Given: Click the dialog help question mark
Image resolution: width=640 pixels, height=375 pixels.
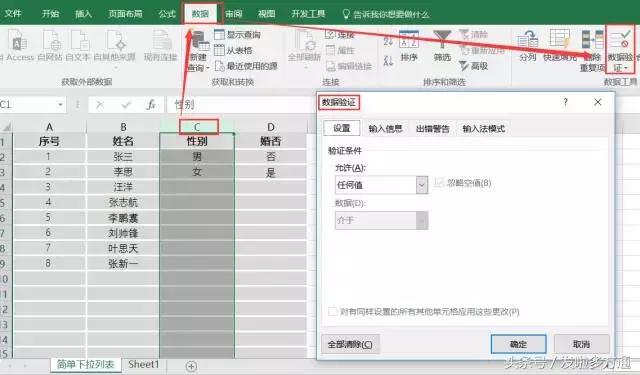Looking at the screenshot, I should [x=565, y=102].
